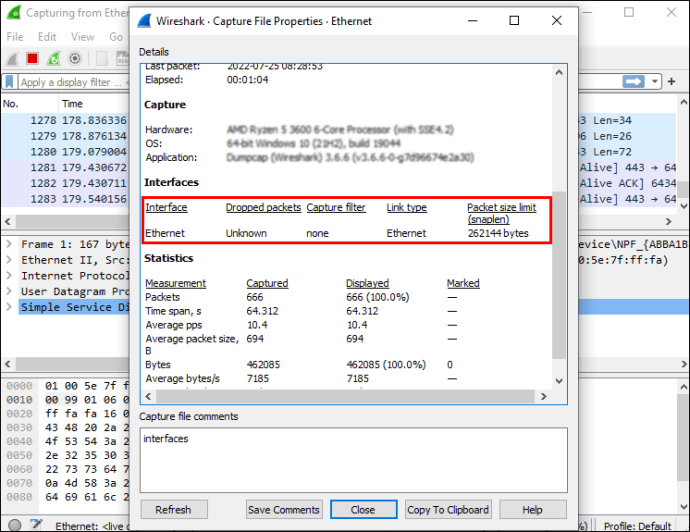This screenshot has height=532, width=690.
Task: Maximize the Capture File Properties dialog
Action: 514,21
